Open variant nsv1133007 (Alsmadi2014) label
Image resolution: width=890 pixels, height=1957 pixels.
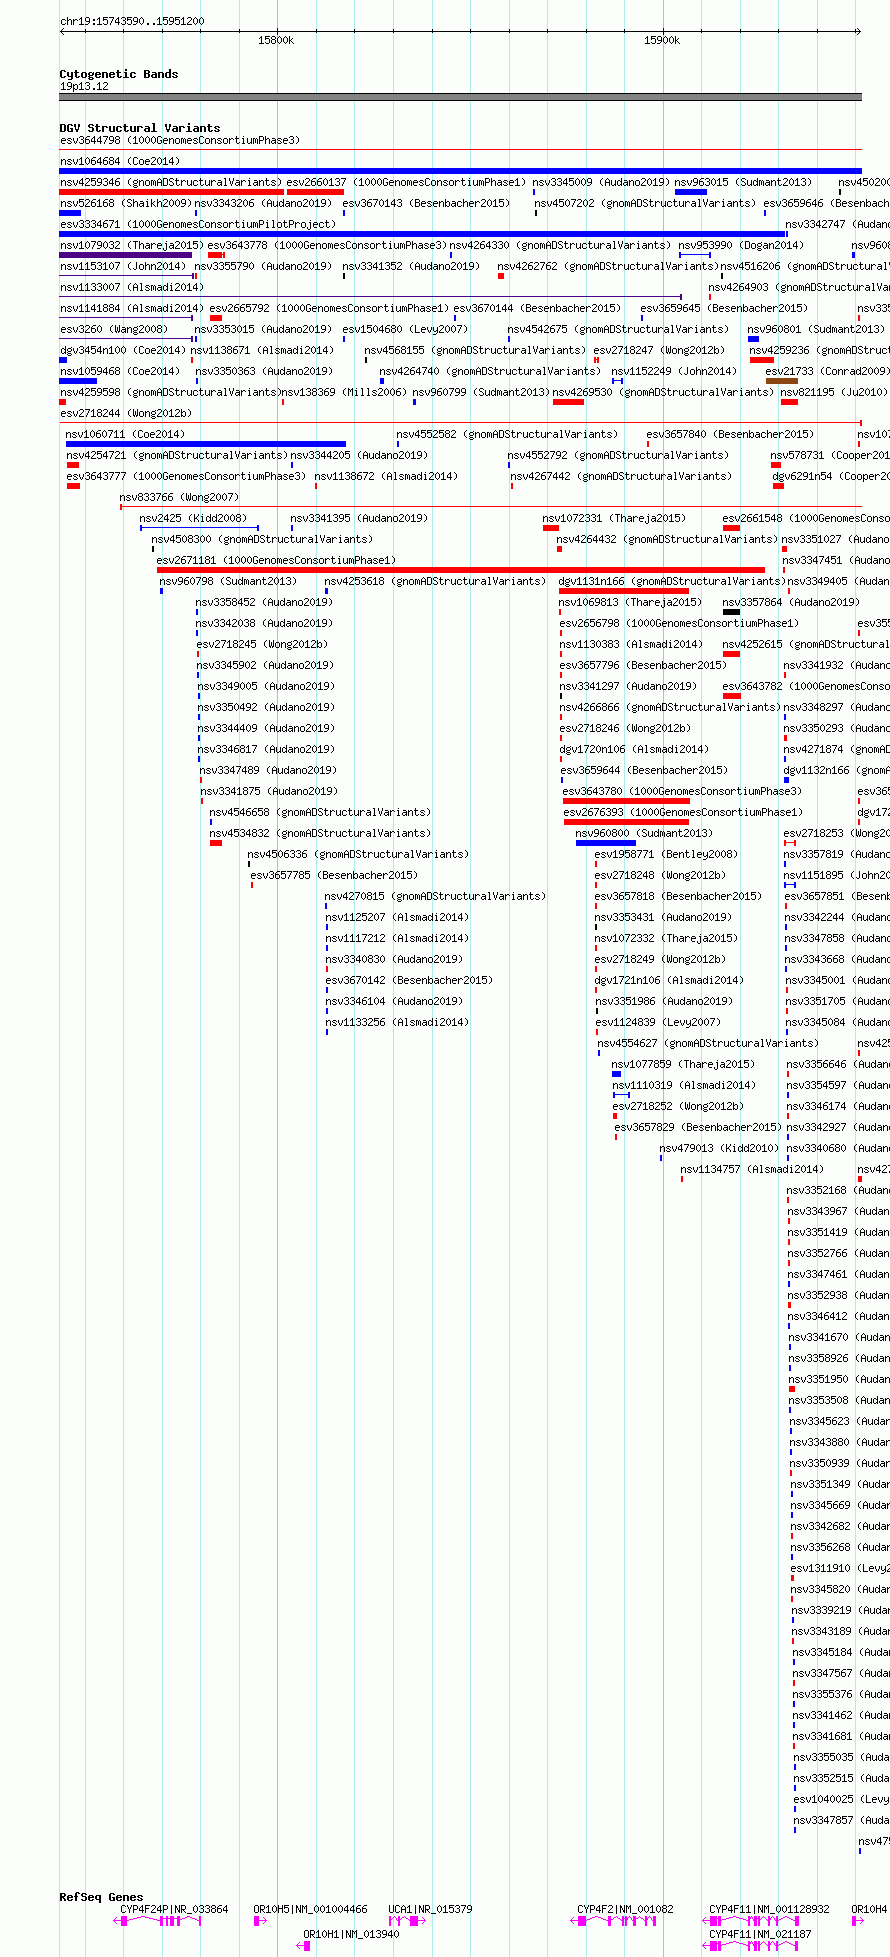(132, 287)
